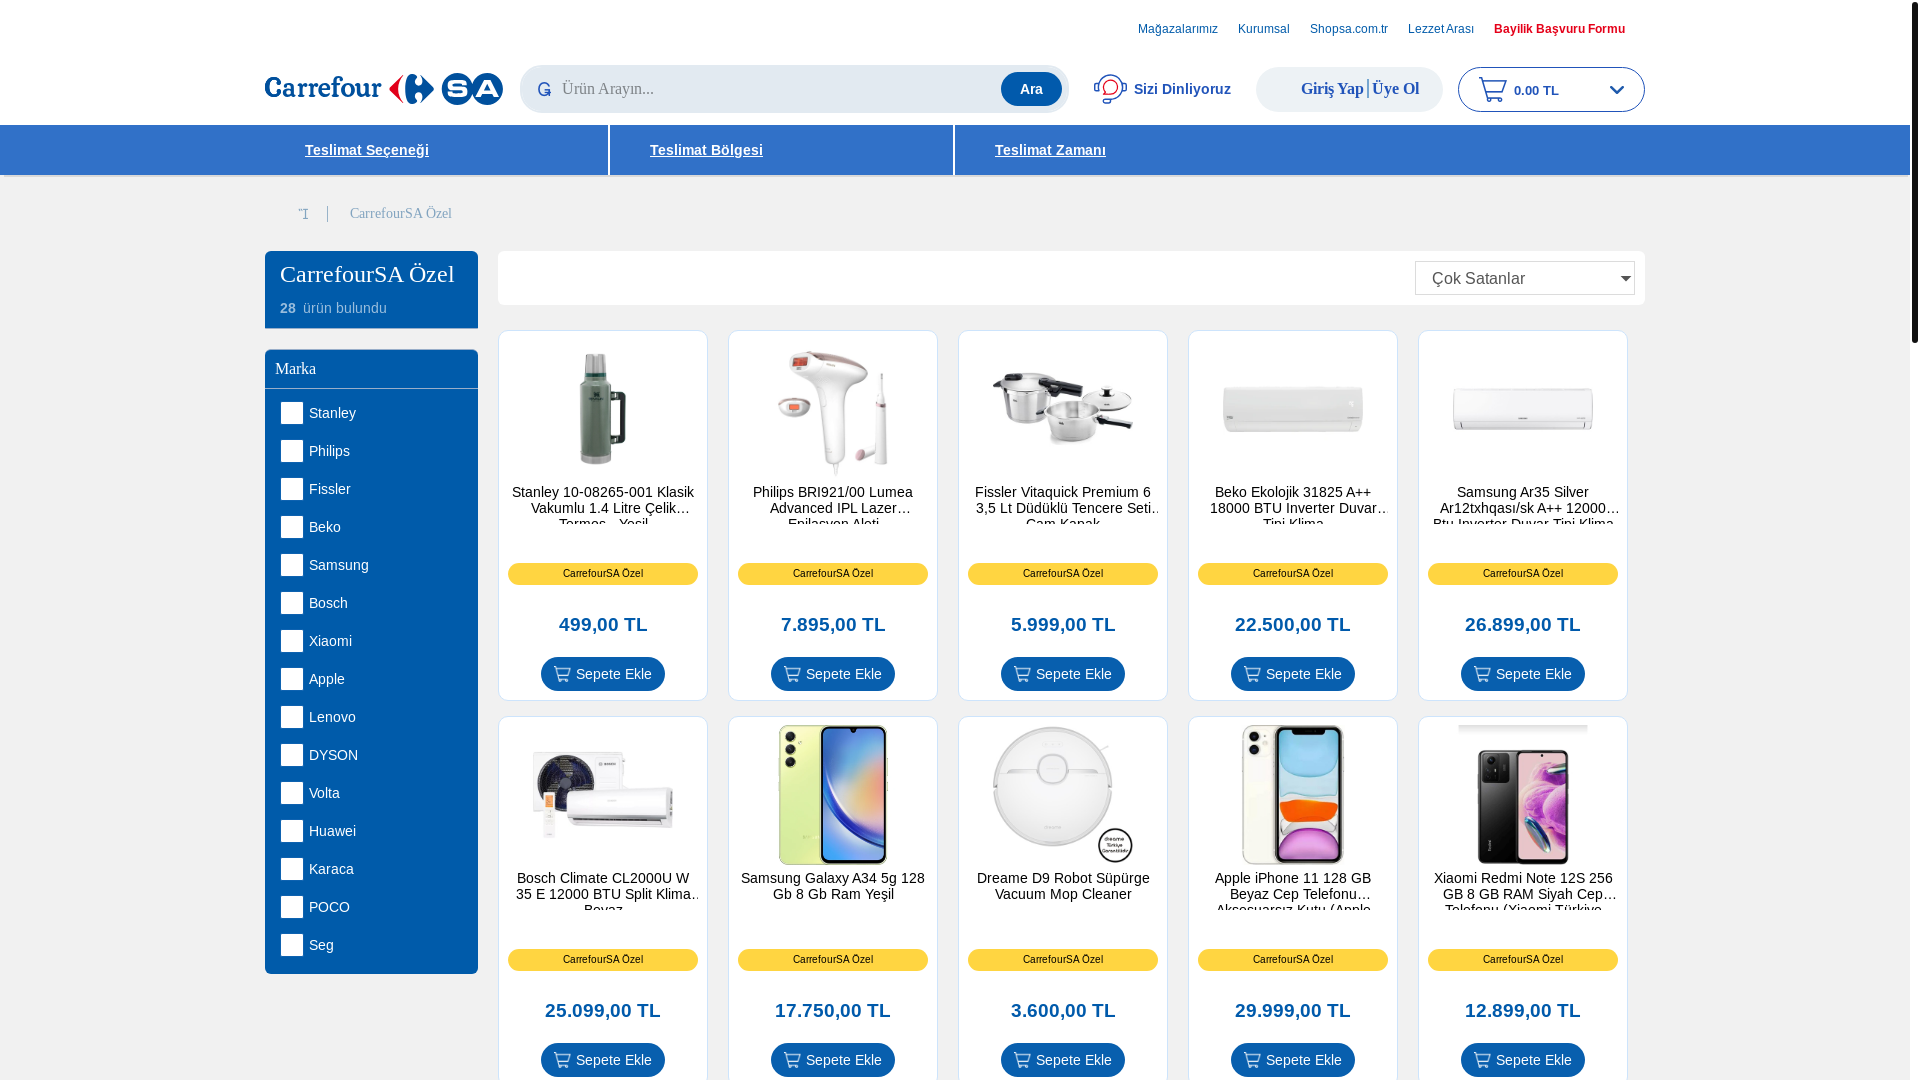Add Stanley thermos to cart

click(603, 674)
